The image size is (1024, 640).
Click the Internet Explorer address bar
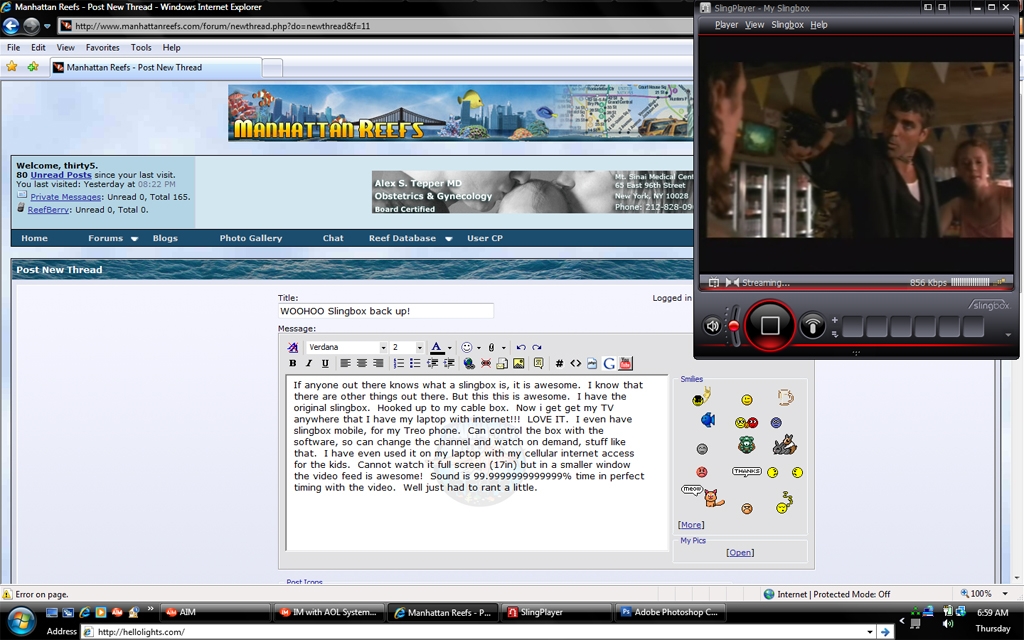point(376,26)
